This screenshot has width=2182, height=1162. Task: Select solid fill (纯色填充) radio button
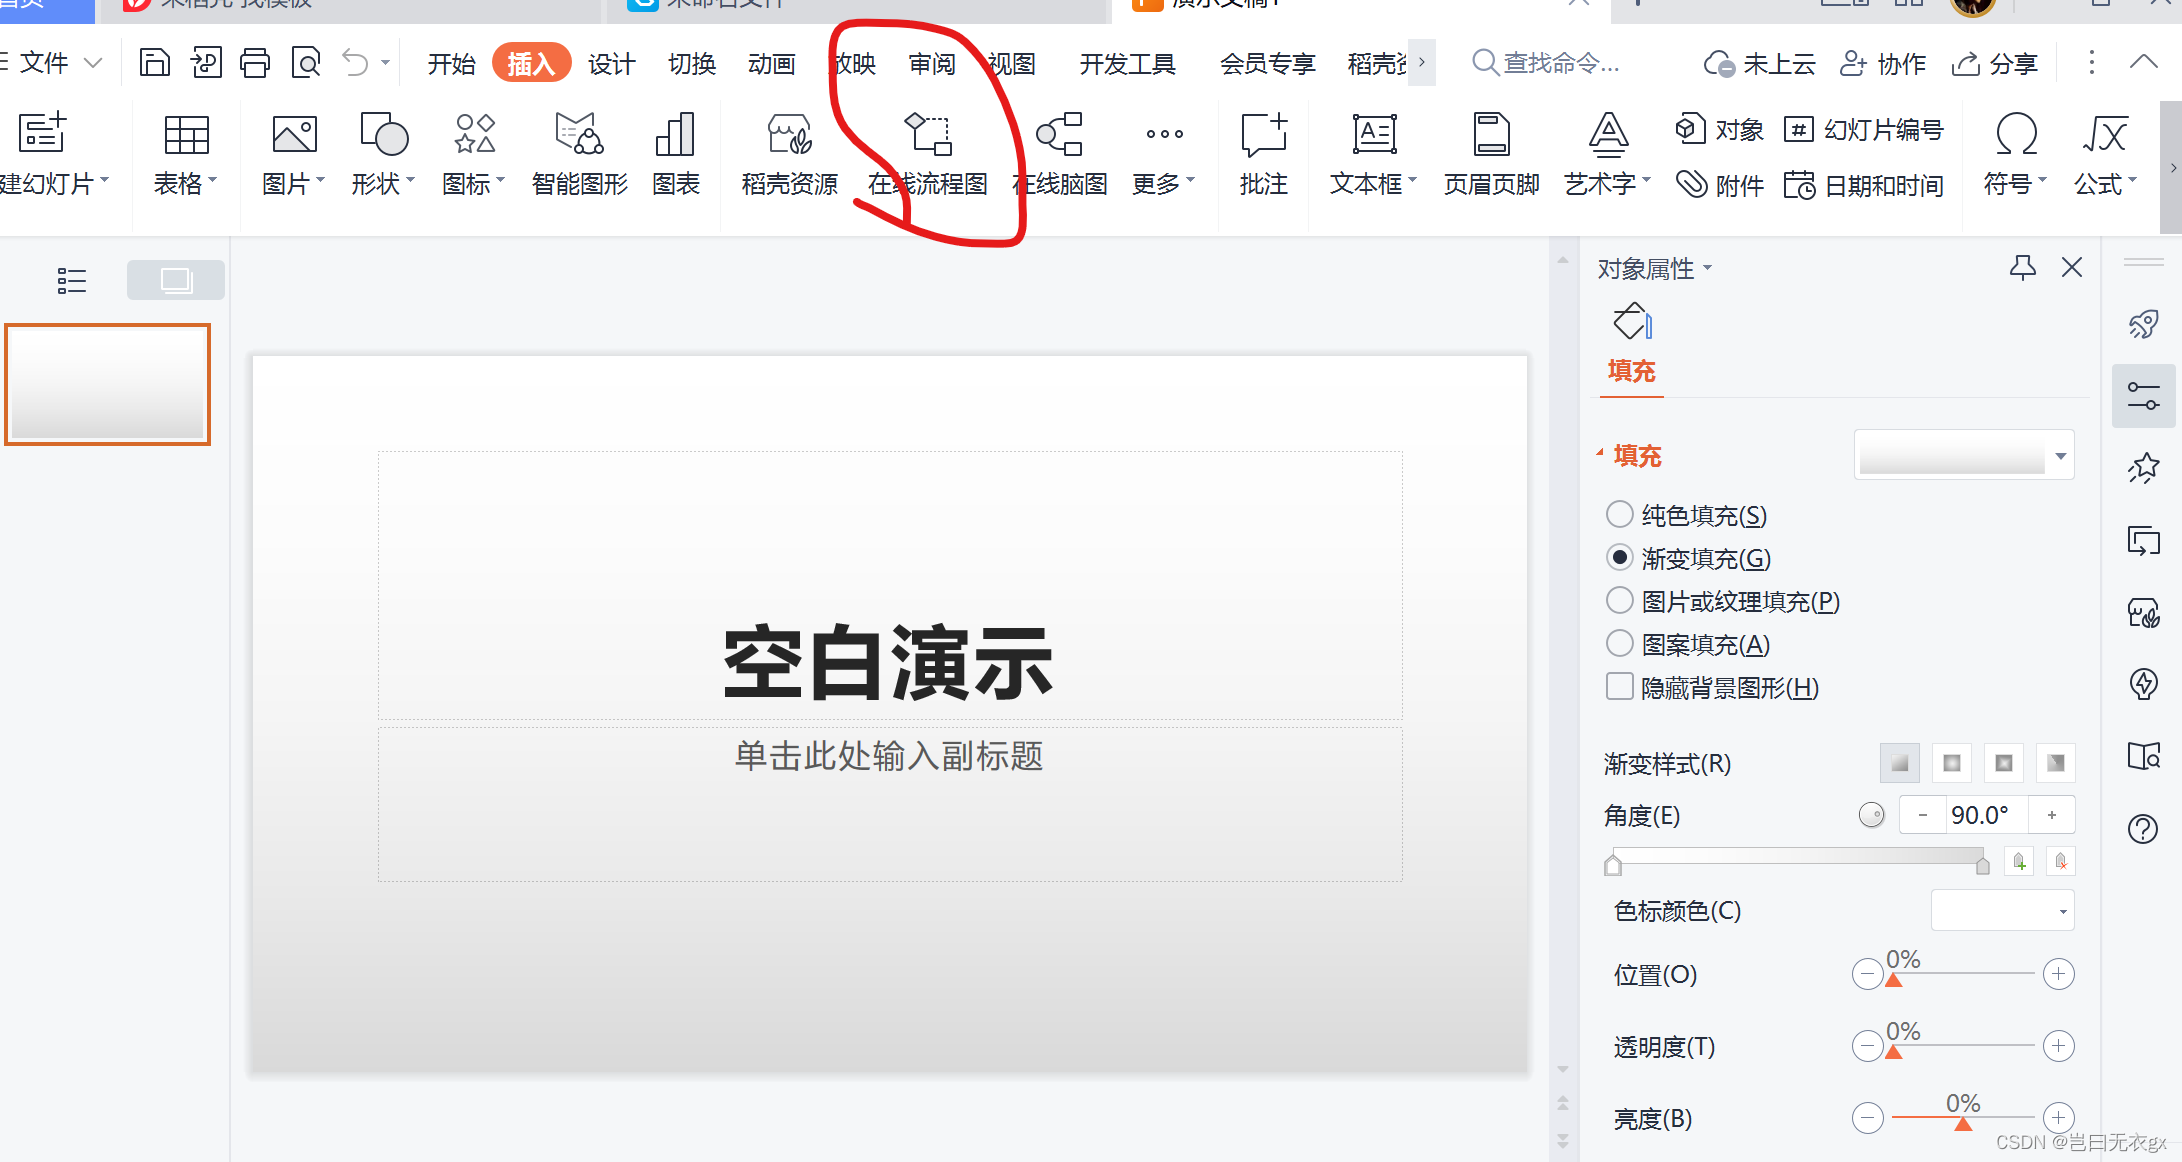(1619, 515)
